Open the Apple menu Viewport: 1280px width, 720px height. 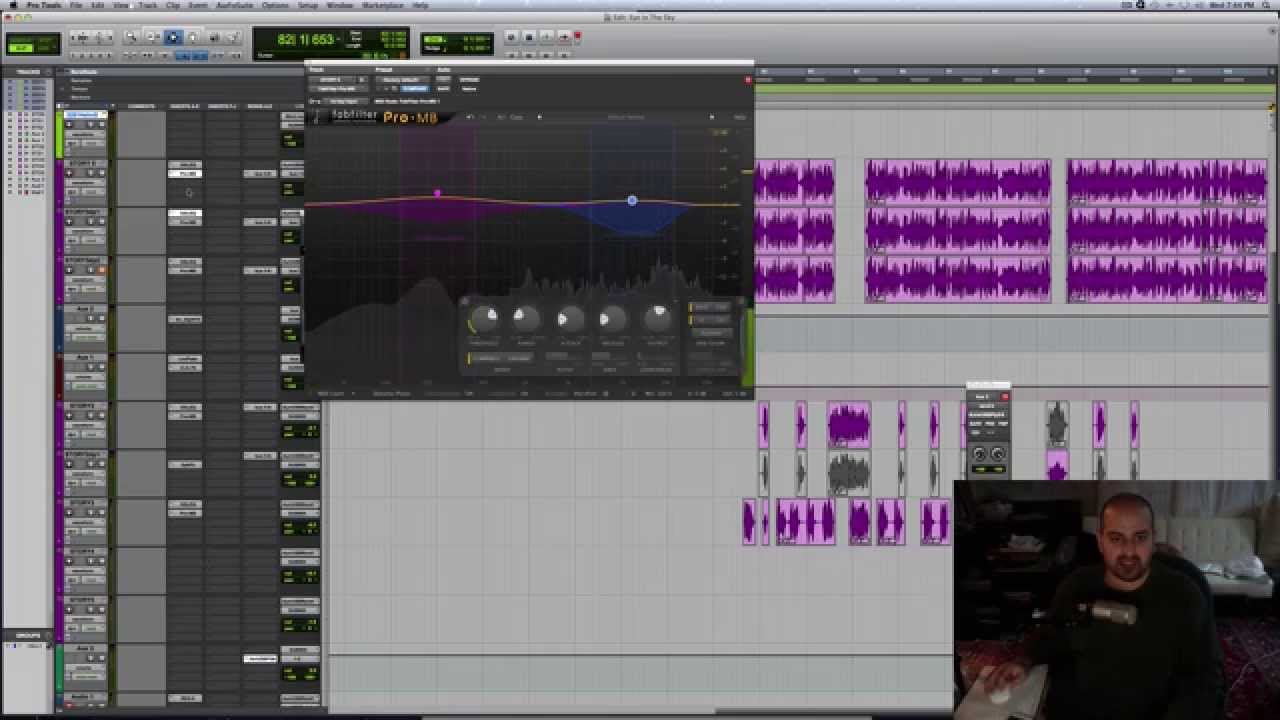pos(13,5)
